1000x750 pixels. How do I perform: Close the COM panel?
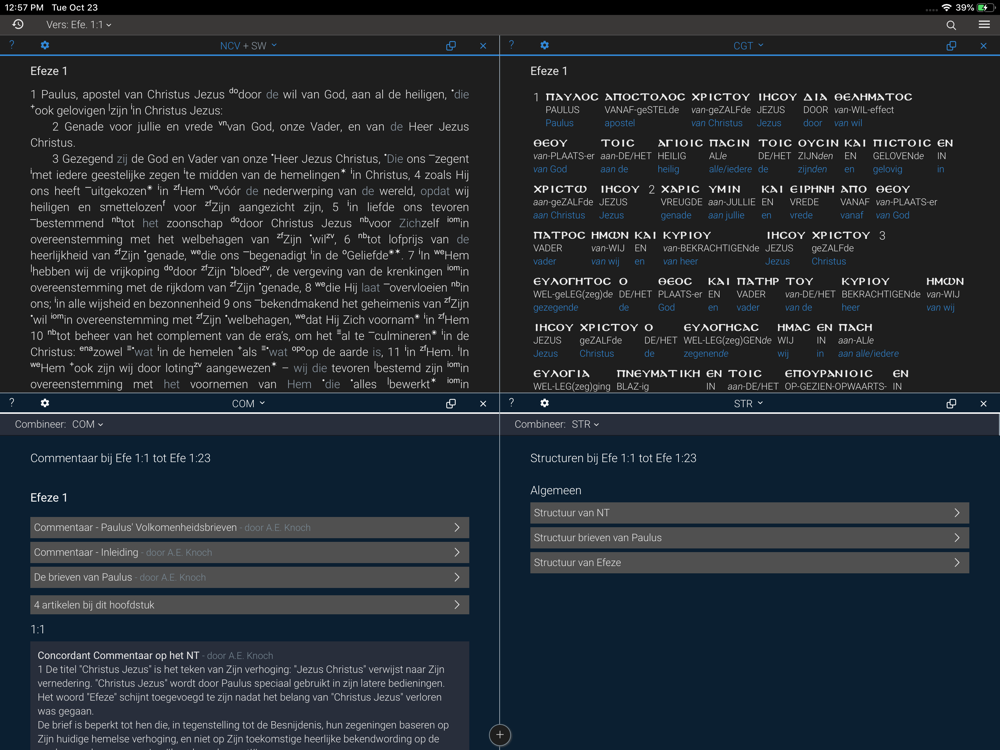point(483,404)
